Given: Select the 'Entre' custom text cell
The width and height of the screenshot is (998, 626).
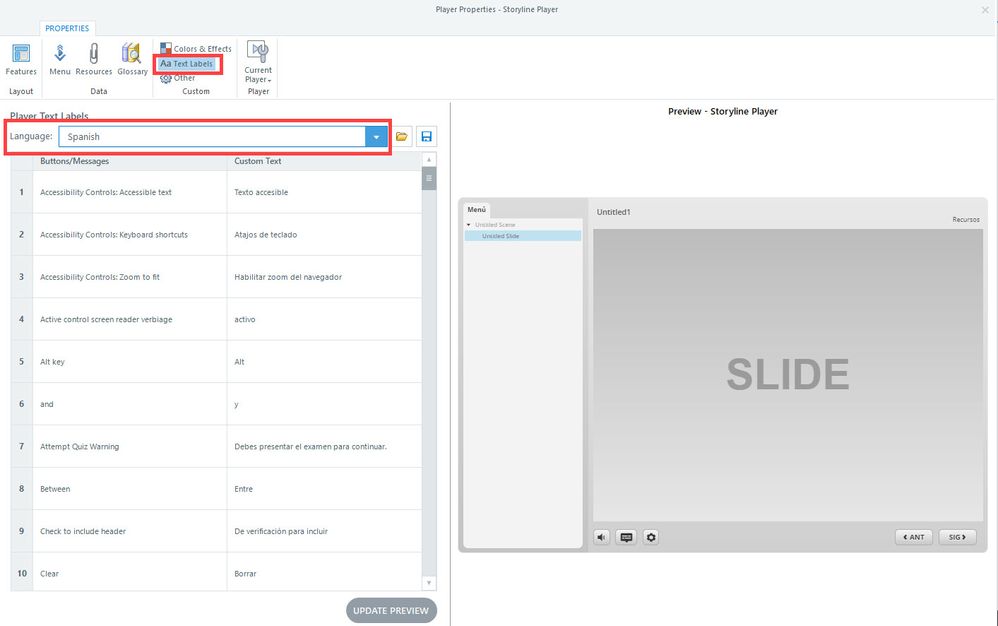Looking at the screenshot, I should coord(324,489).
